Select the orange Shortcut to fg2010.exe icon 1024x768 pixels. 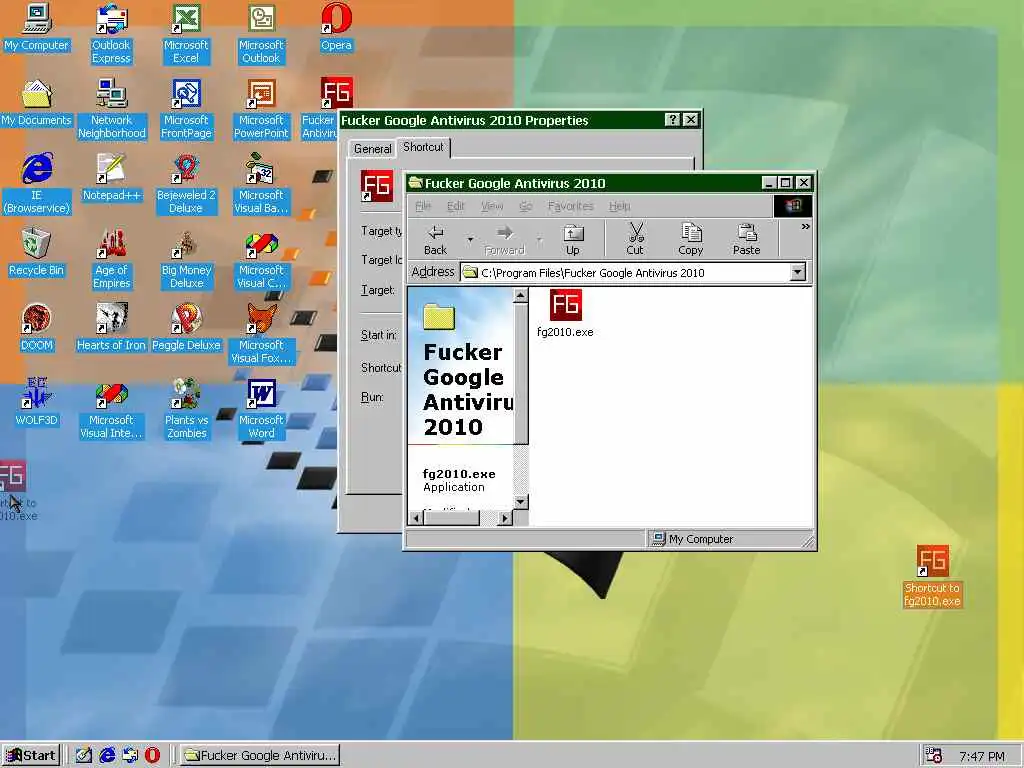[x=932, y=577]
